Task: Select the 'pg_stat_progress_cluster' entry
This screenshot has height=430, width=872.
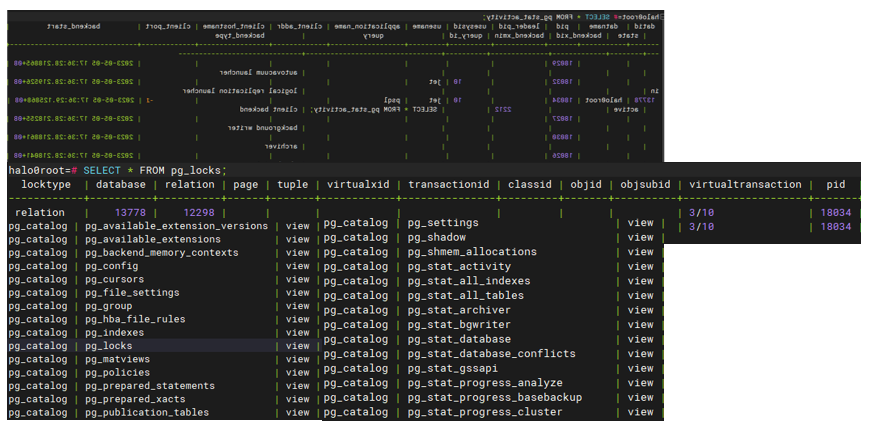Action: (485, 412)
